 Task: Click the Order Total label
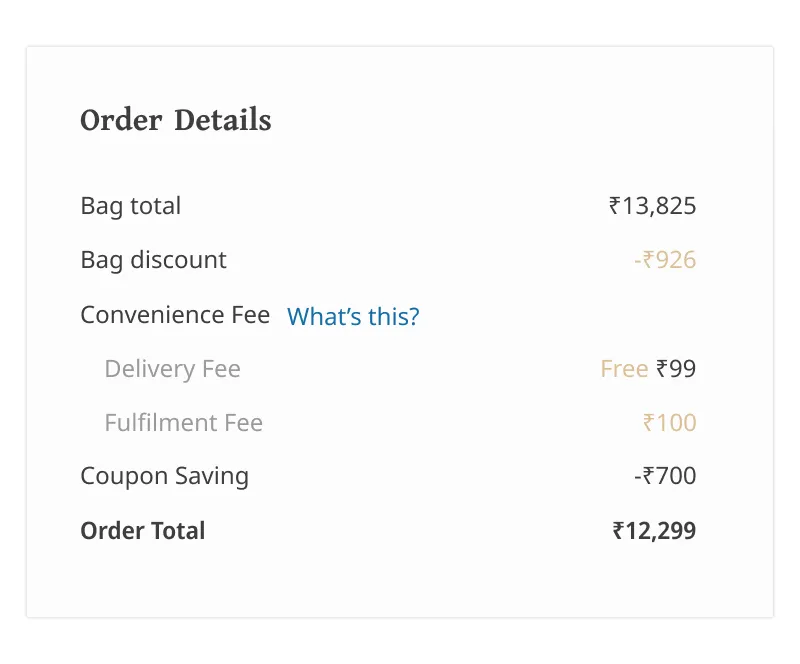point(142,531)
